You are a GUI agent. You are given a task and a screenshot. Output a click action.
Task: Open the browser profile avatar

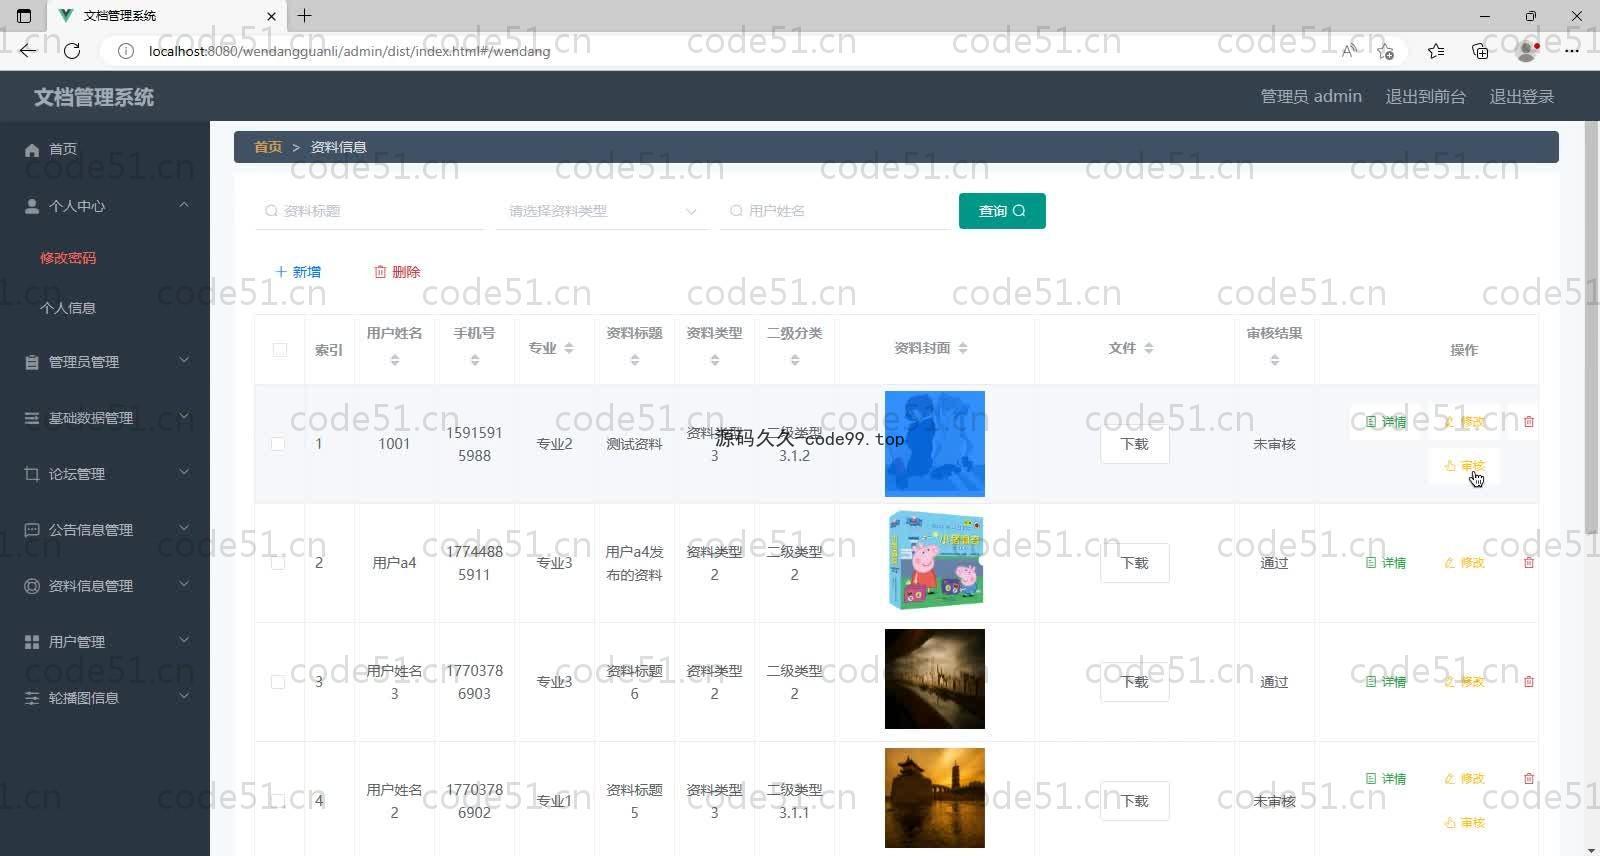pyautogui.click(x=1526, y=51)
